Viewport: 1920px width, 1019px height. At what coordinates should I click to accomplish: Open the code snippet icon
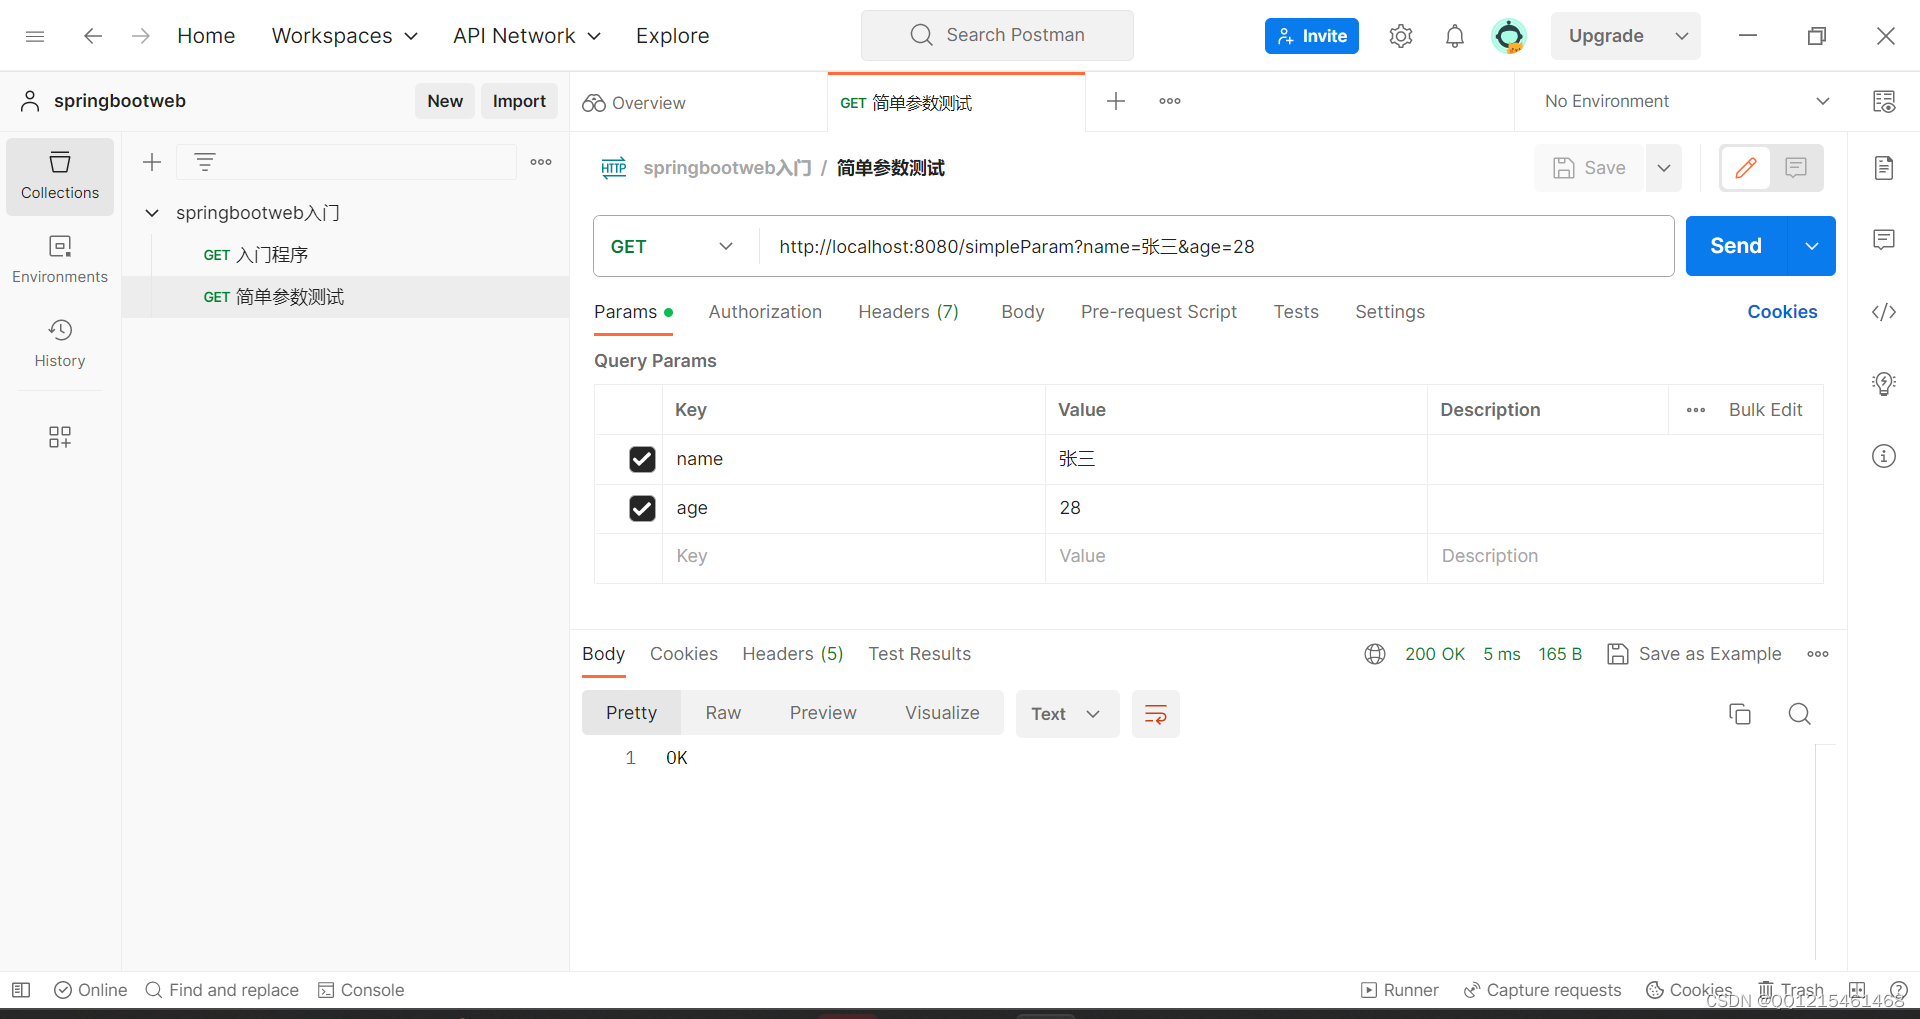tap(1884, 312)
